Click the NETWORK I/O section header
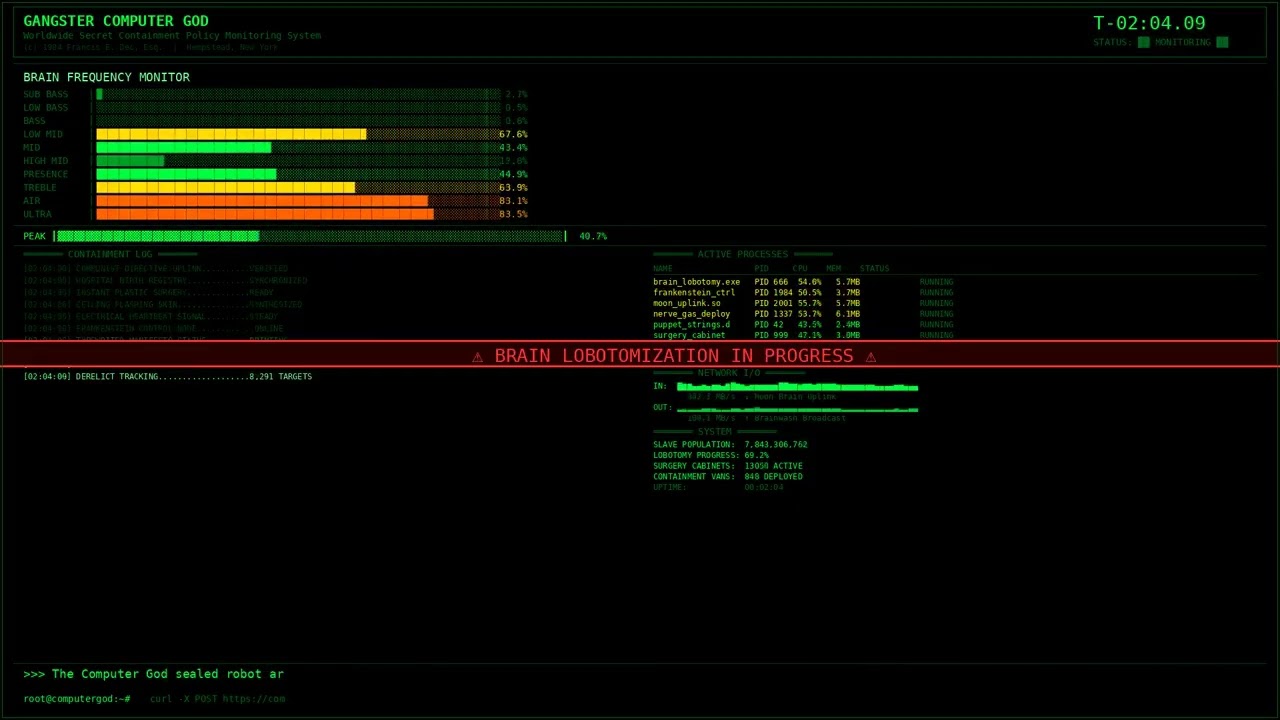This screenshot has height=720, width=1280. [729, 373]
